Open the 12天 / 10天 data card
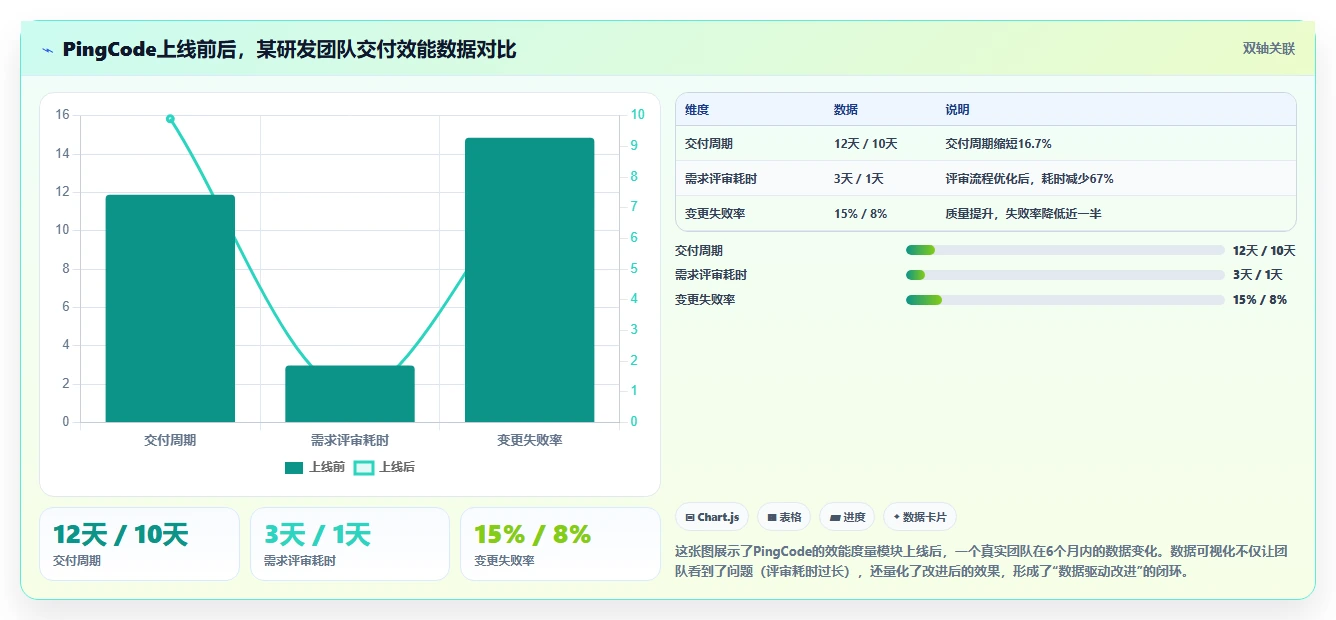 (140, 544)
